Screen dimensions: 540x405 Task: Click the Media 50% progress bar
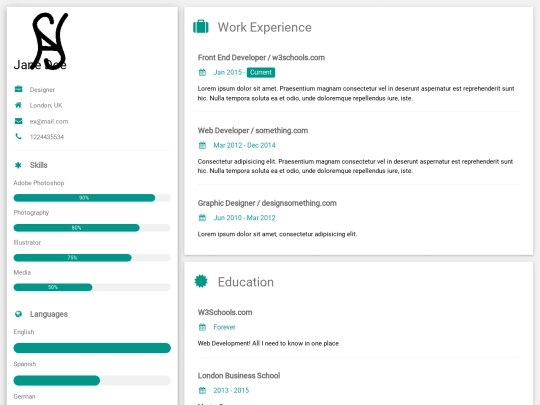point(92,287)
